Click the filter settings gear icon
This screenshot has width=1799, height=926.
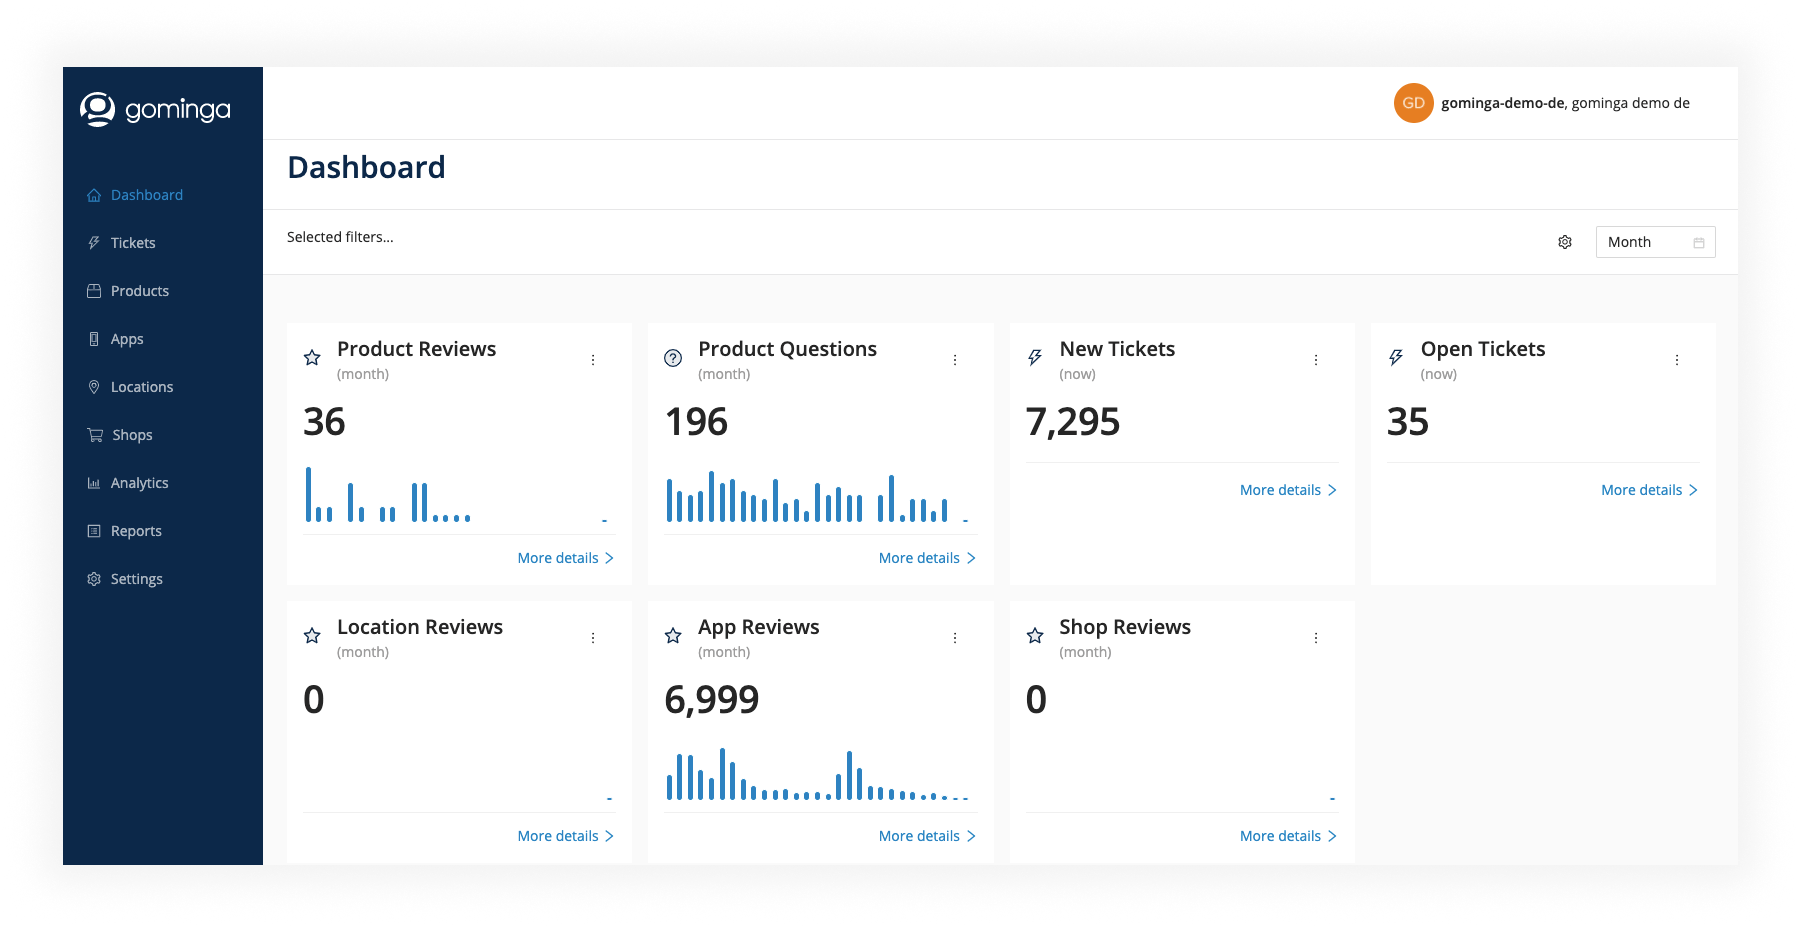(x=1565, y=242)
